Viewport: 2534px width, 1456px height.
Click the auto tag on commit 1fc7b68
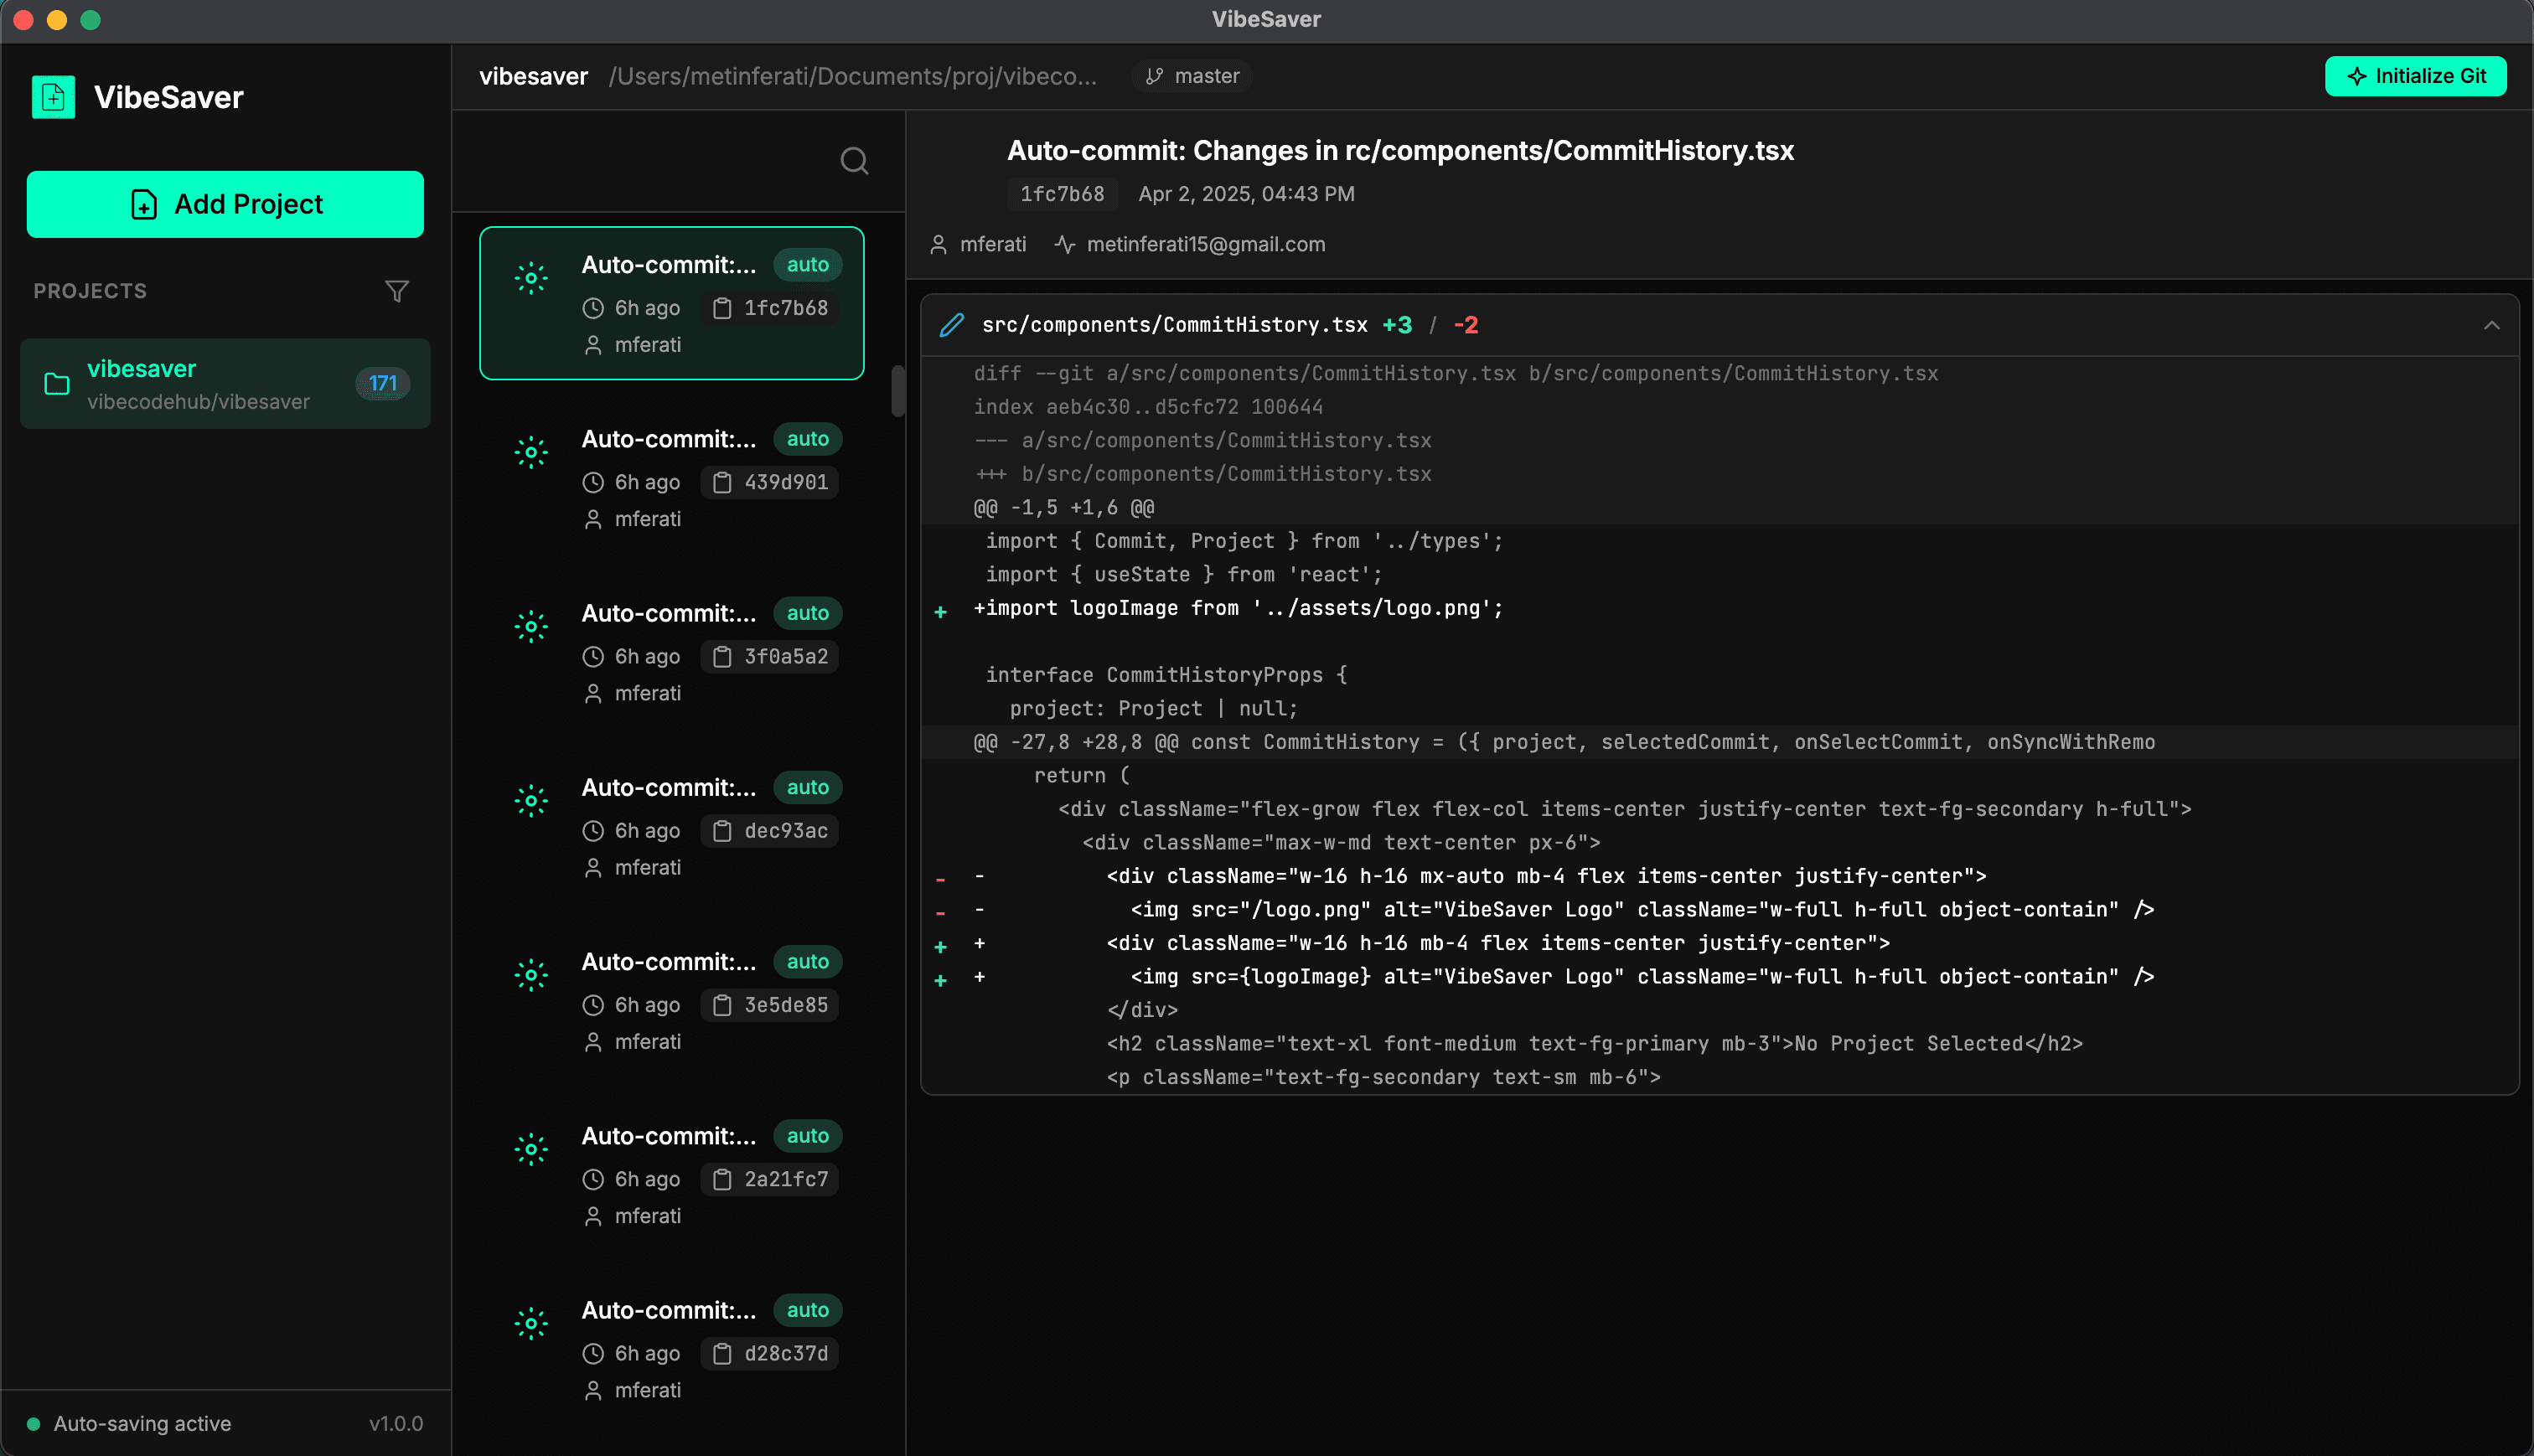pos(808,265)
